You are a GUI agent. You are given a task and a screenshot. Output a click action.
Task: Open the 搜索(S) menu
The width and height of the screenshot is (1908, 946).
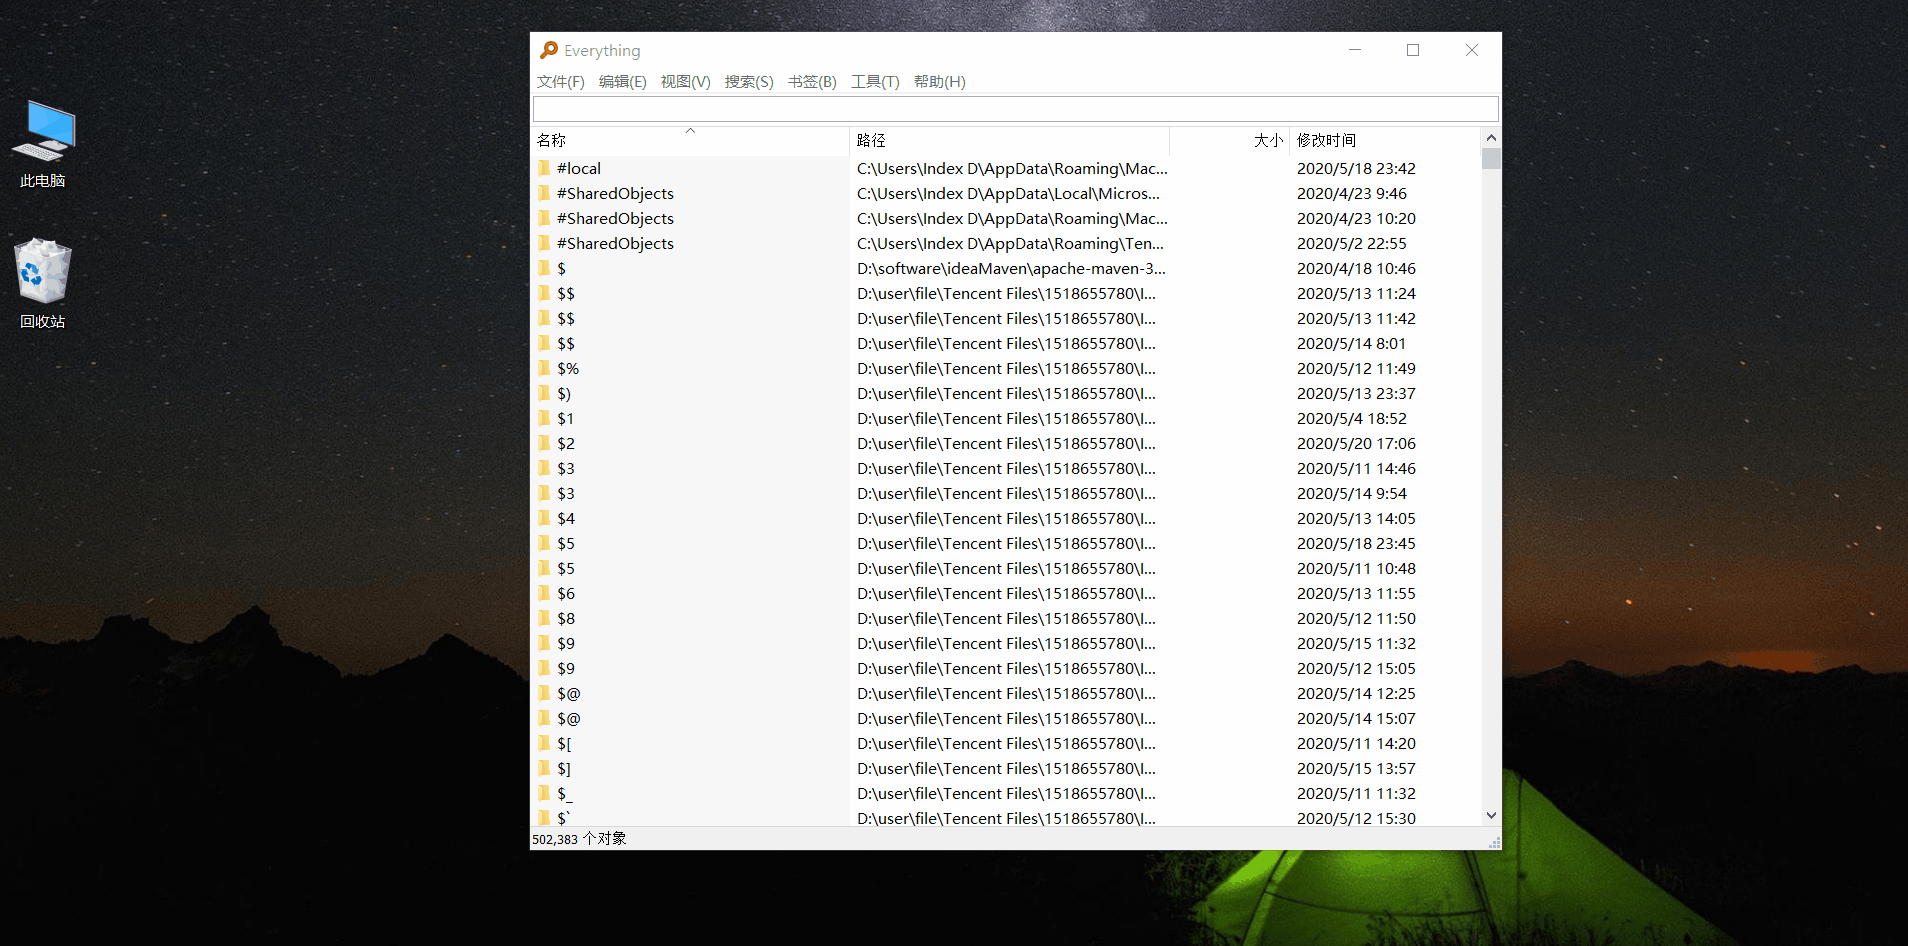(749, 82)
